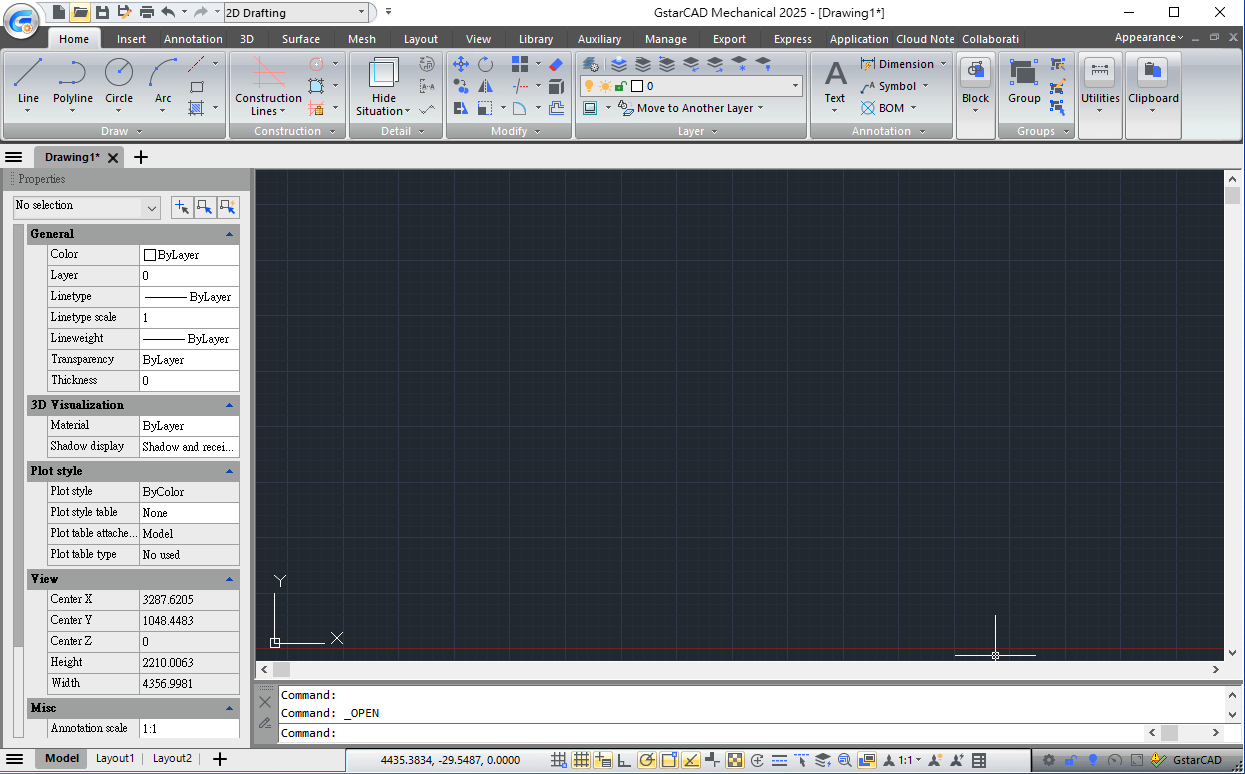Click Move to Another Layer button
1245x774 pixels.
click(x=690, y=108)
